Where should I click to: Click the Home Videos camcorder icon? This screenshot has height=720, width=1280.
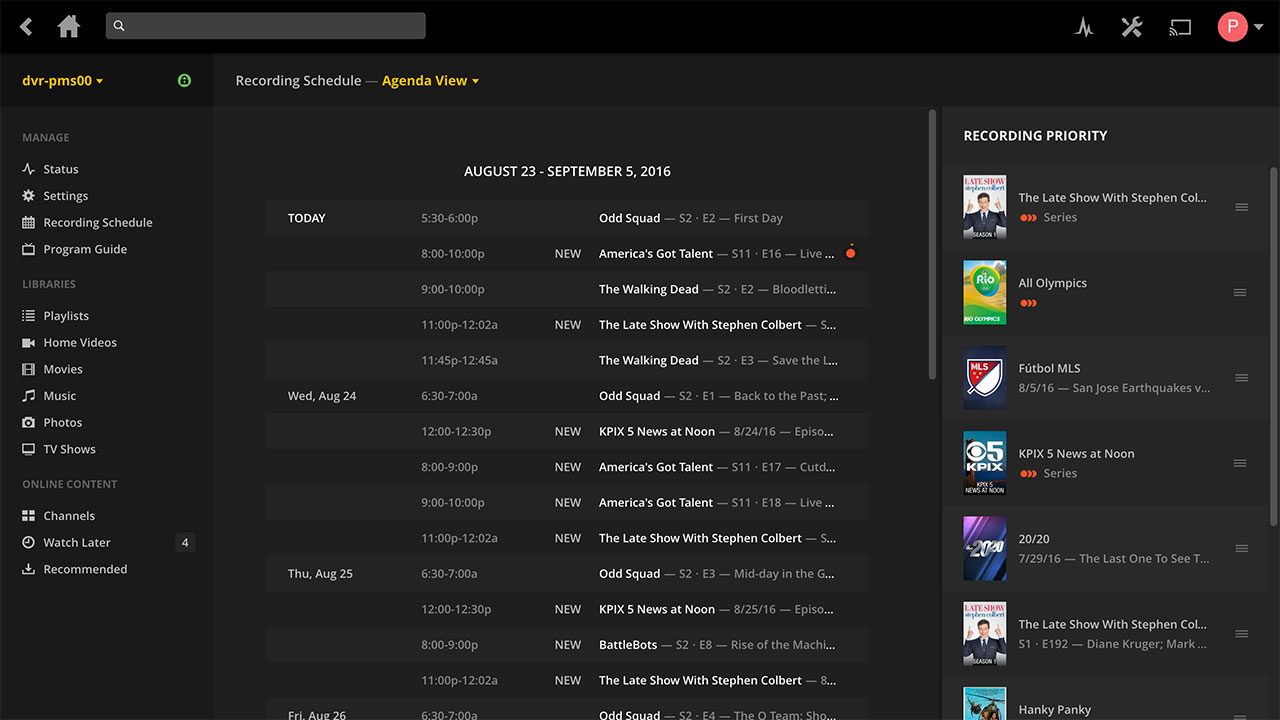click(x=29, y=342)
